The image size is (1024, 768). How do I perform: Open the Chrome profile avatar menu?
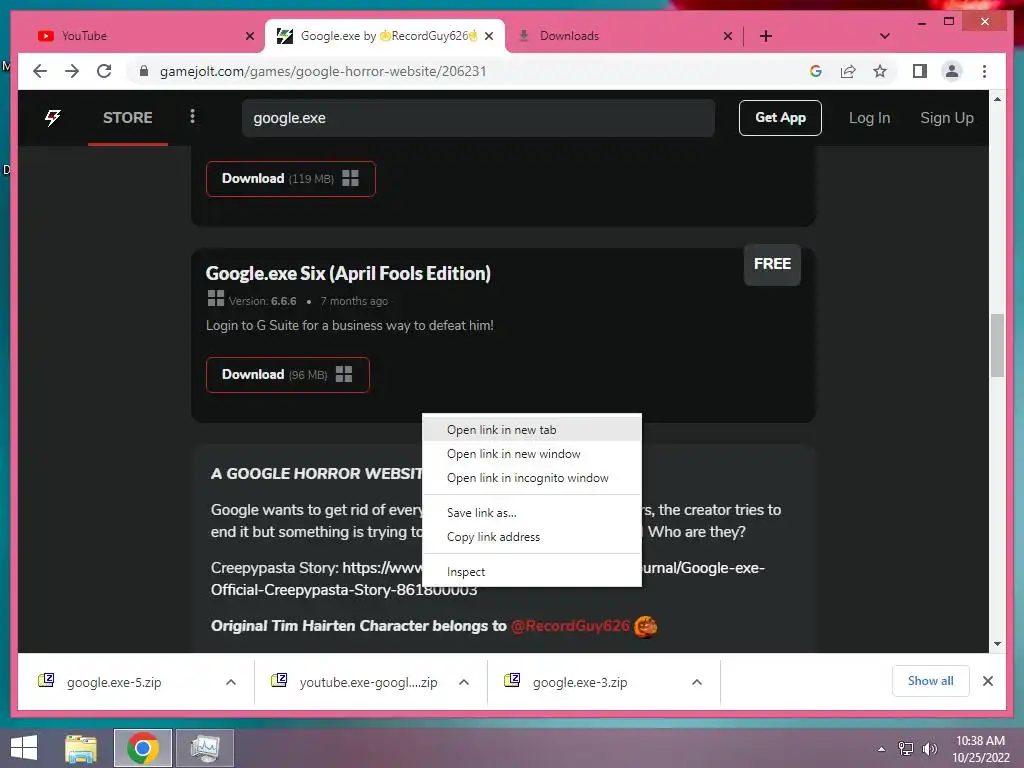[x=952, y=71]
